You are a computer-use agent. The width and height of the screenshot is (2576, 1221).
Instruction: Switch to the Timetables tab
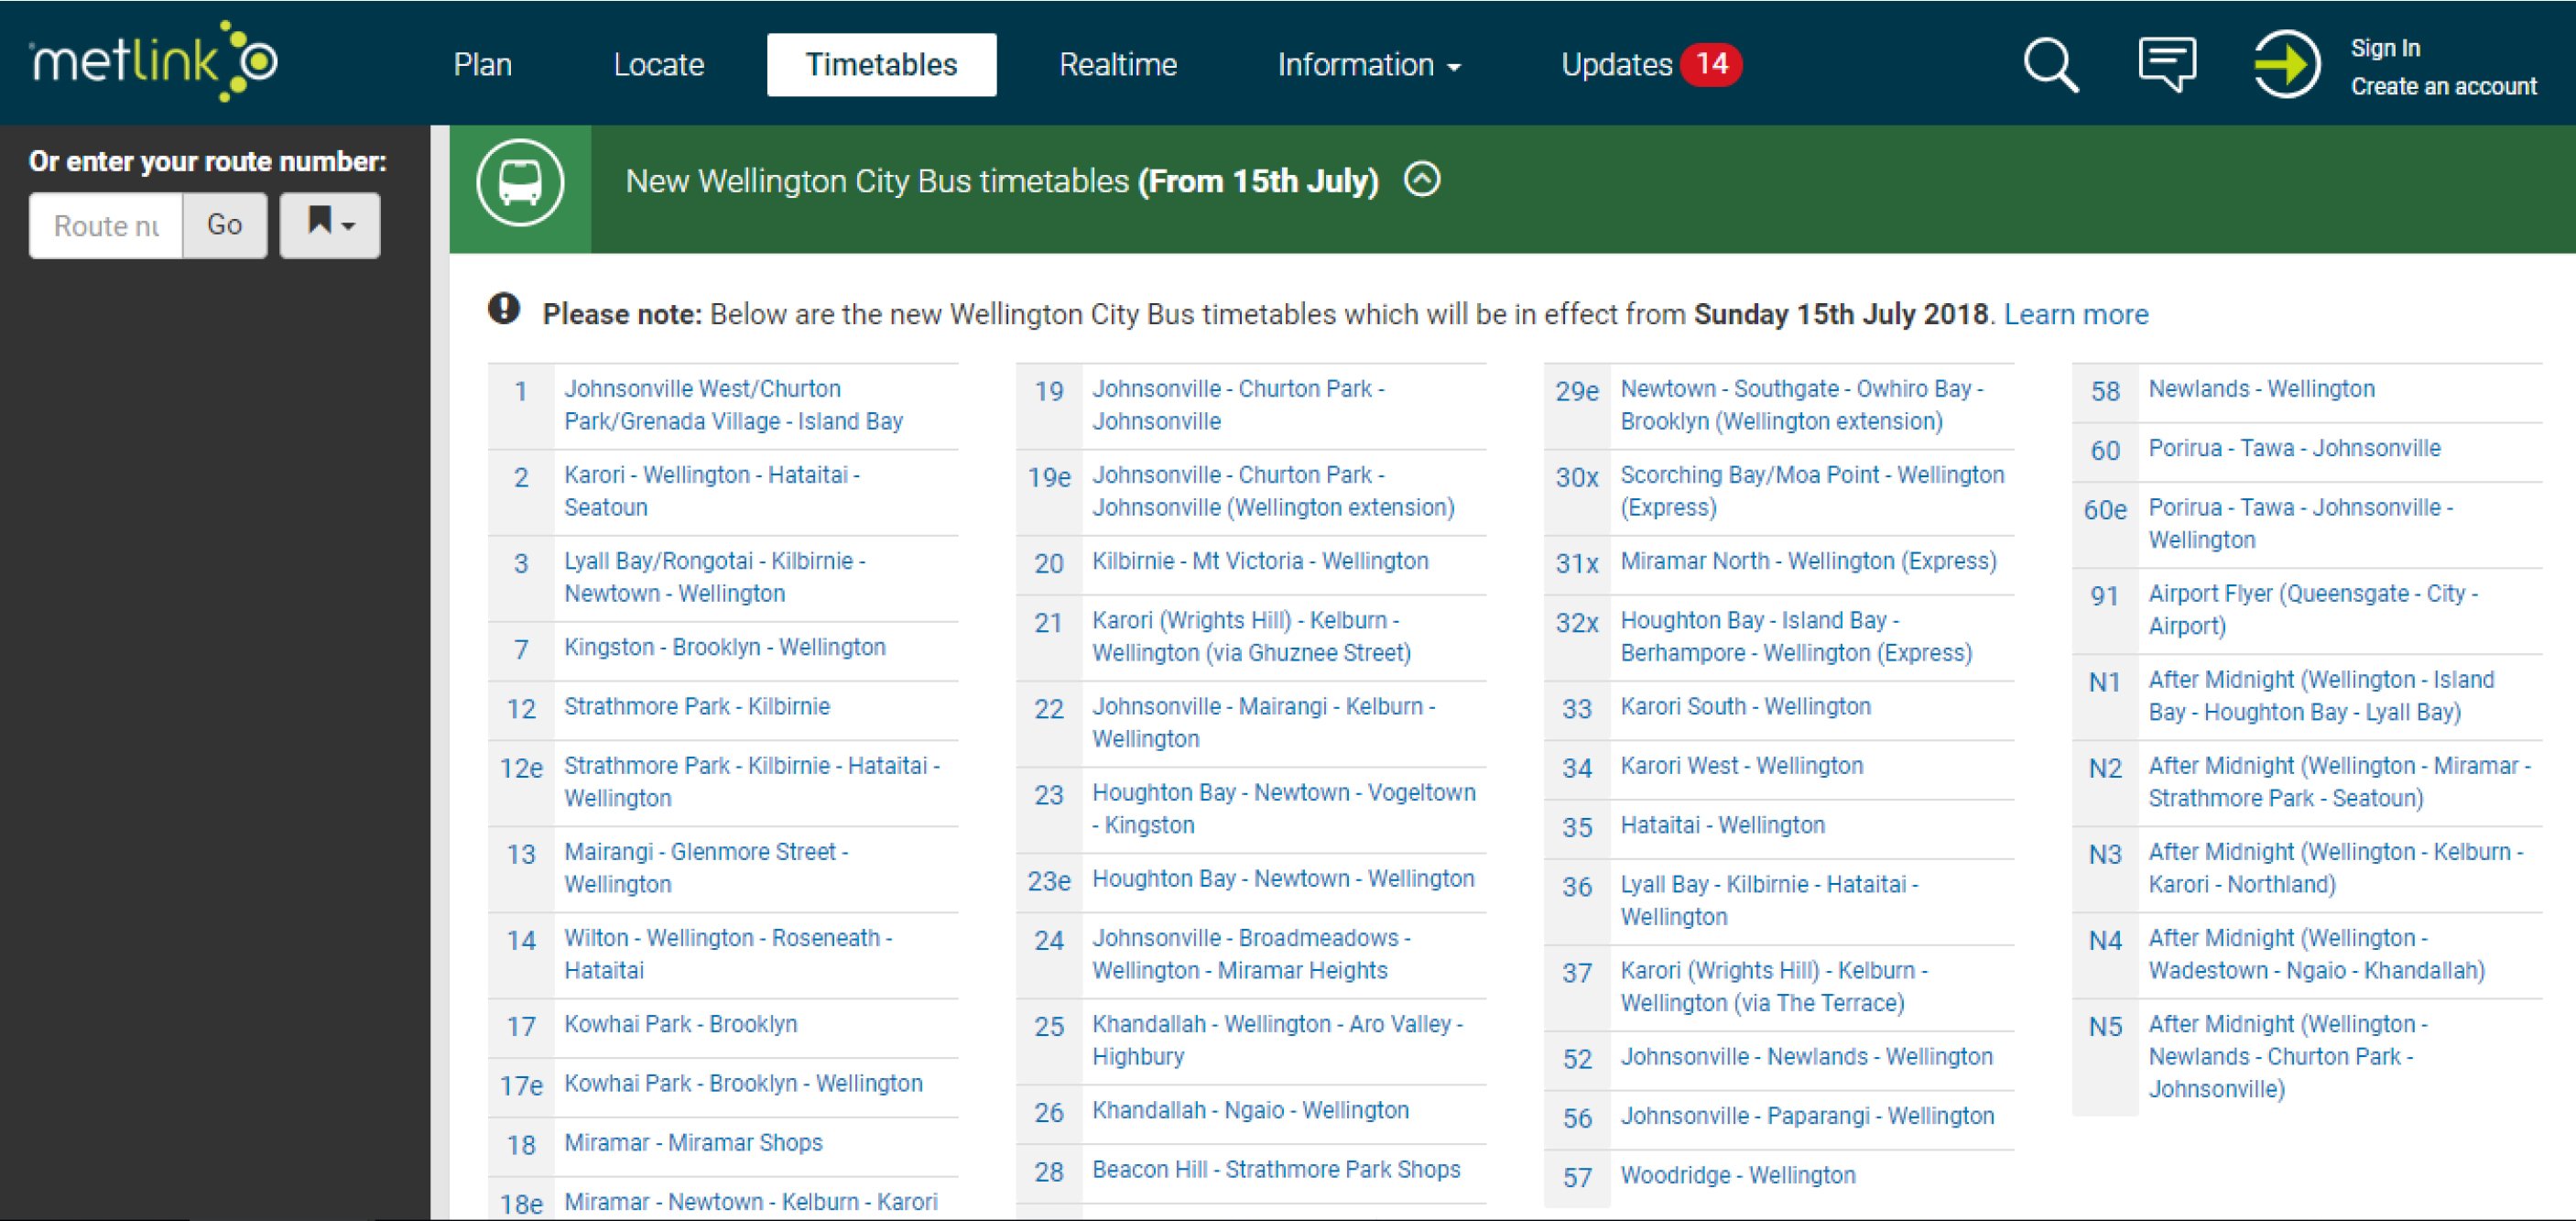(881, 65)
